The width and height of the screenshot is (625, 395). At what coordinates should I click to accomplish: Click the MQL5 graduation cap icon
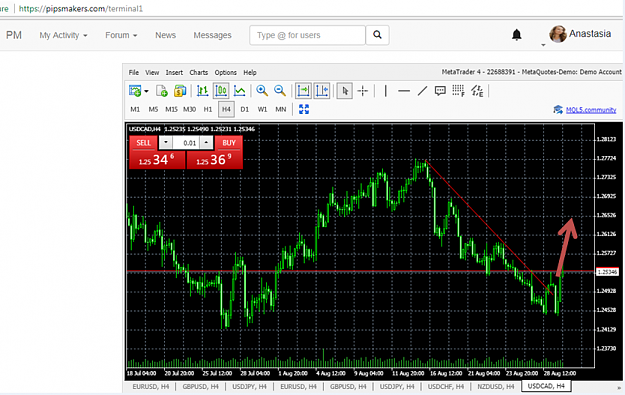pos(558,110)
